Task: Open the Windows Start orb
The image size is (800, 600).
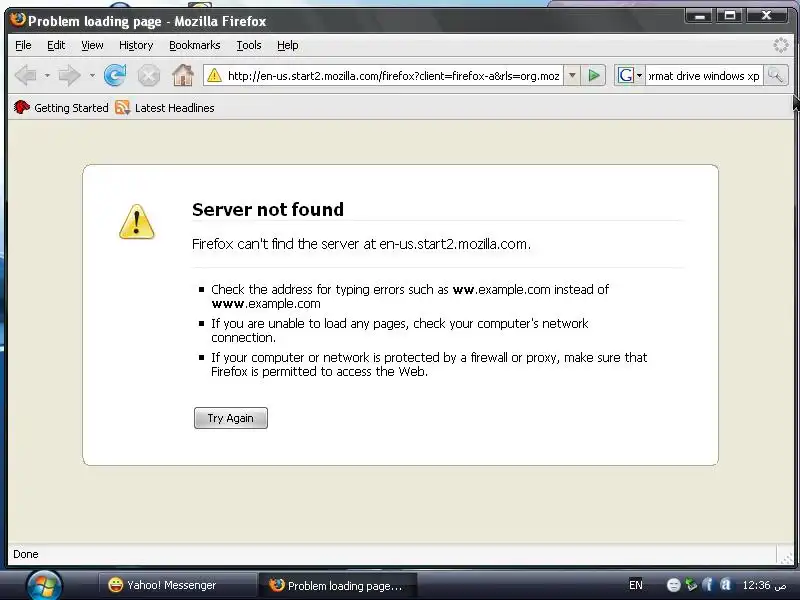Action: click(x=44, y=585)
